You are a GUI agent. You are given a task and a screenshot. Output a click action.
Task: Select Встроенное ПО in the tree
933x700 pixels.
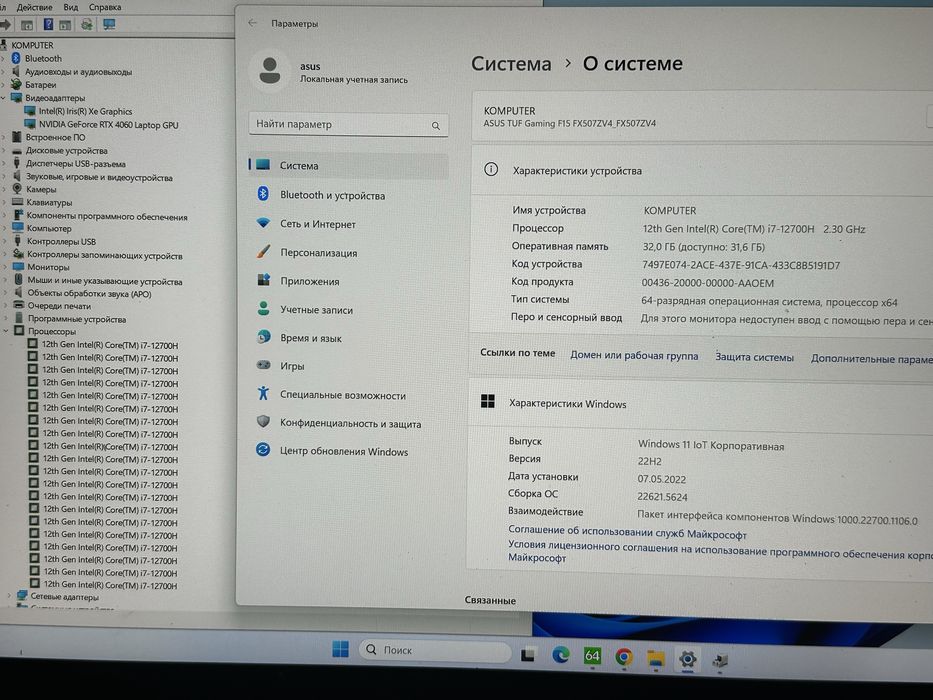click(x=55, y=138)
